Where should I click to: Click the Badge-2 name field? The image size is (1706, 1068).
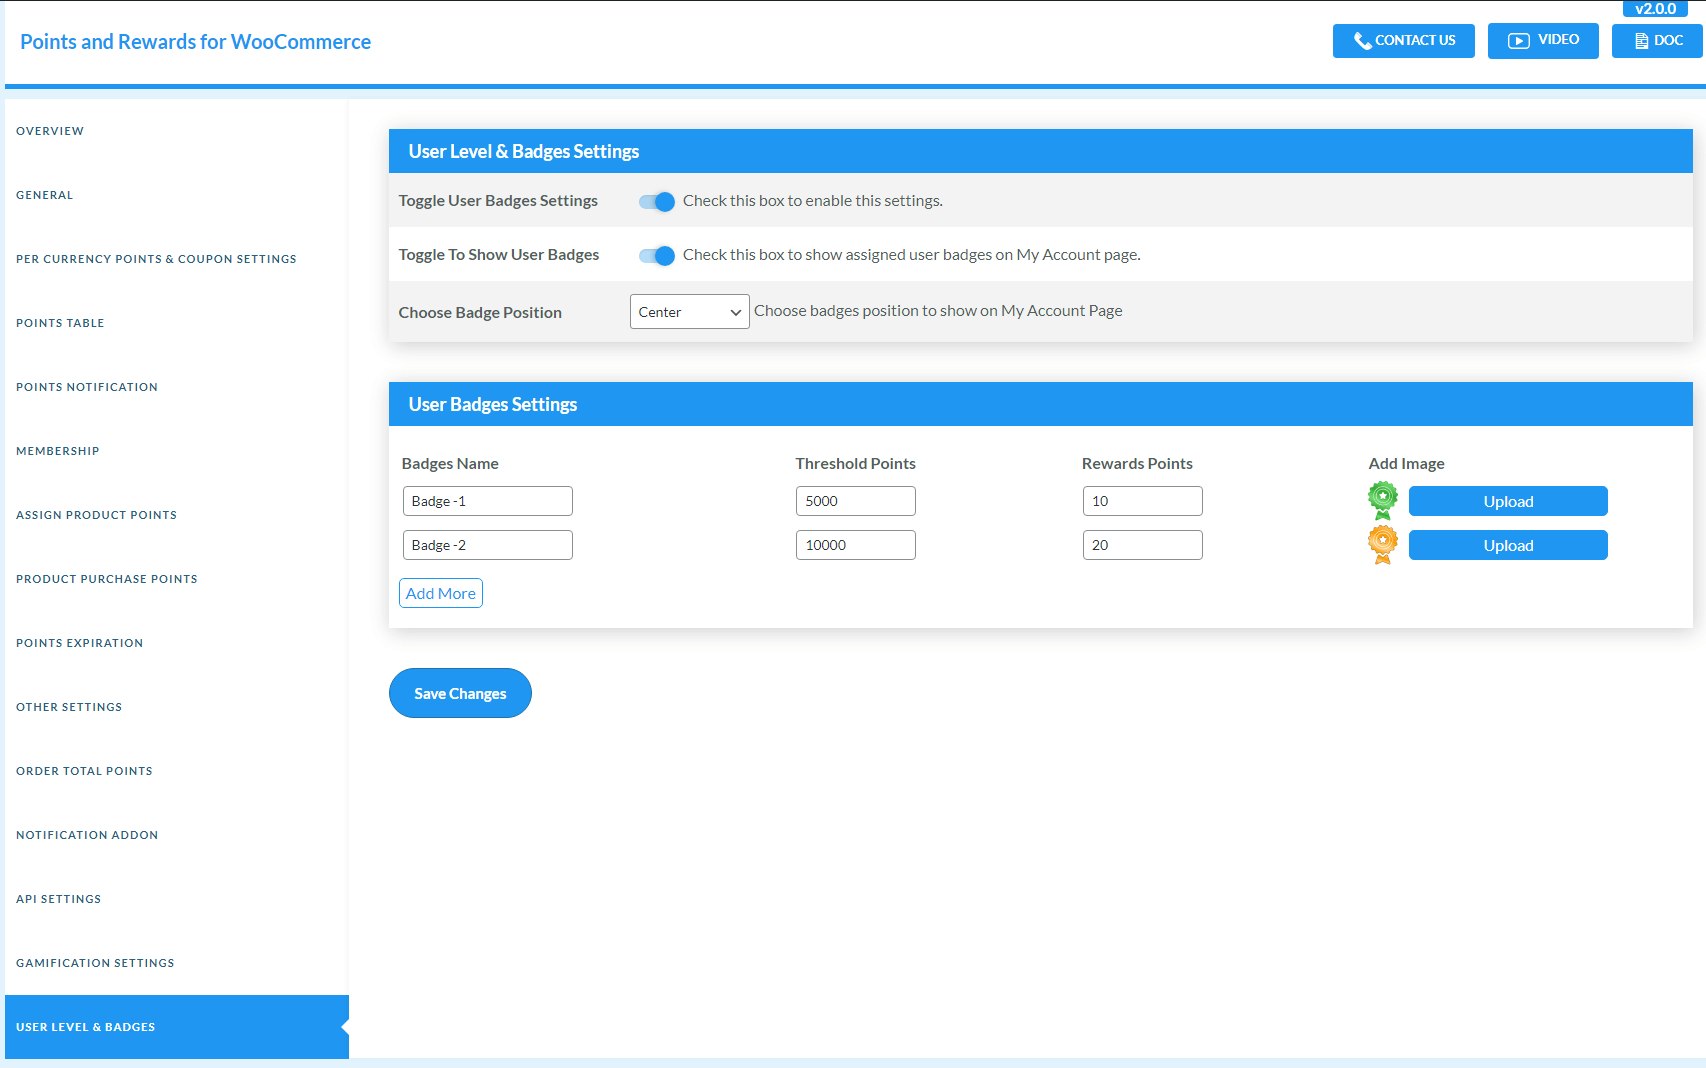(488, 545)
